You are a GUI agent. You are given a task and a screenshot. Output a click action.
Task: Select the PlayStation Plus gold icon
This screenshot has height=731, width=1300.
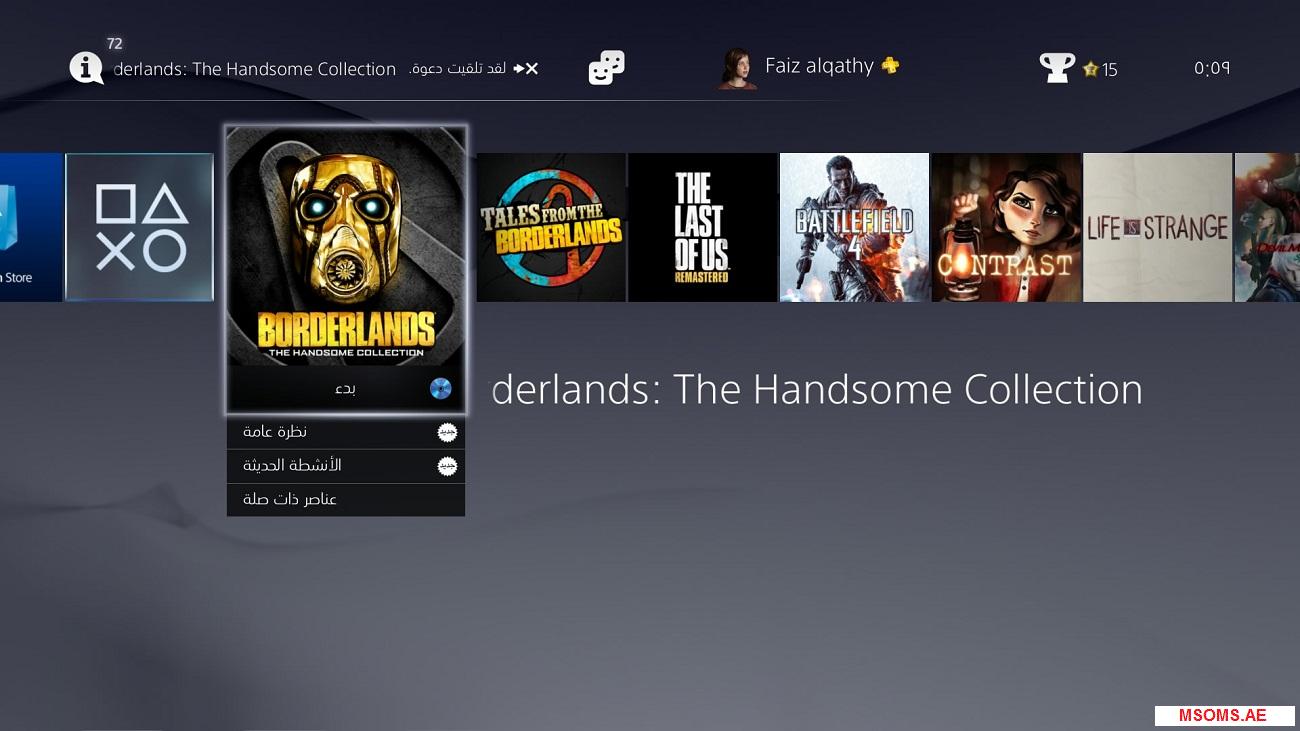[890, 66]
